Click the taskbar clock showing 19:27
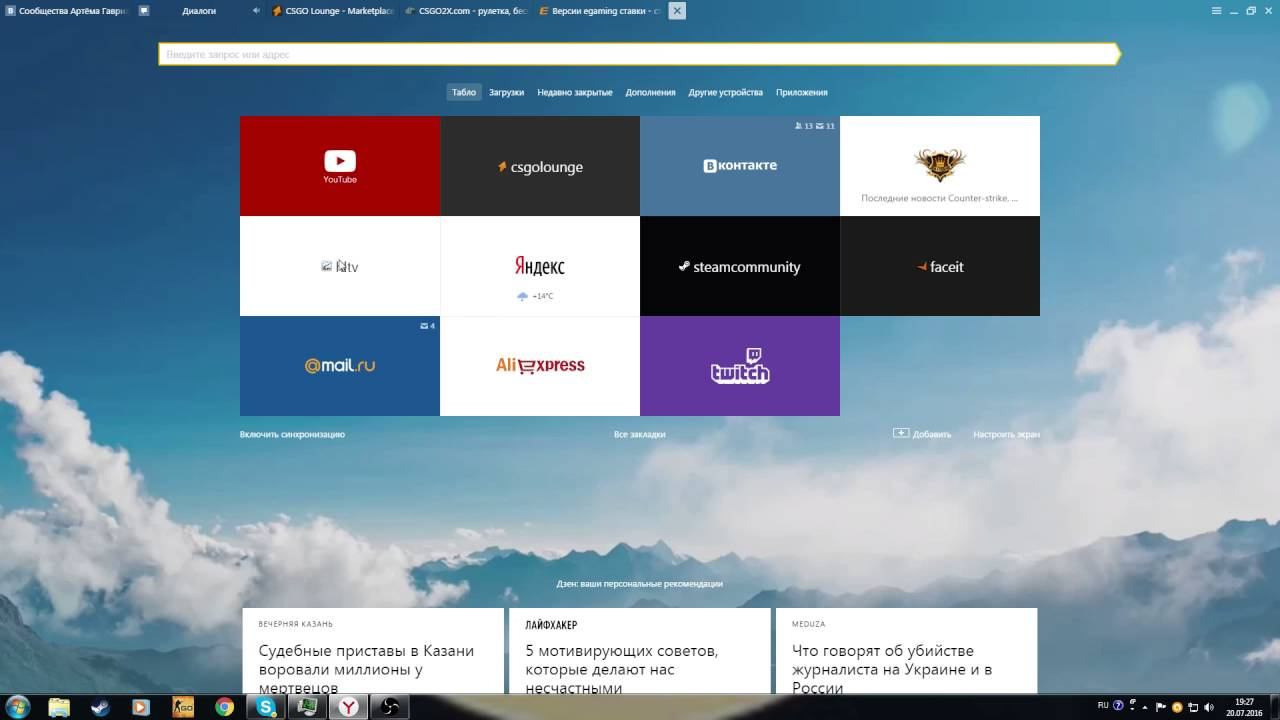 click(x=1245, y=707)
